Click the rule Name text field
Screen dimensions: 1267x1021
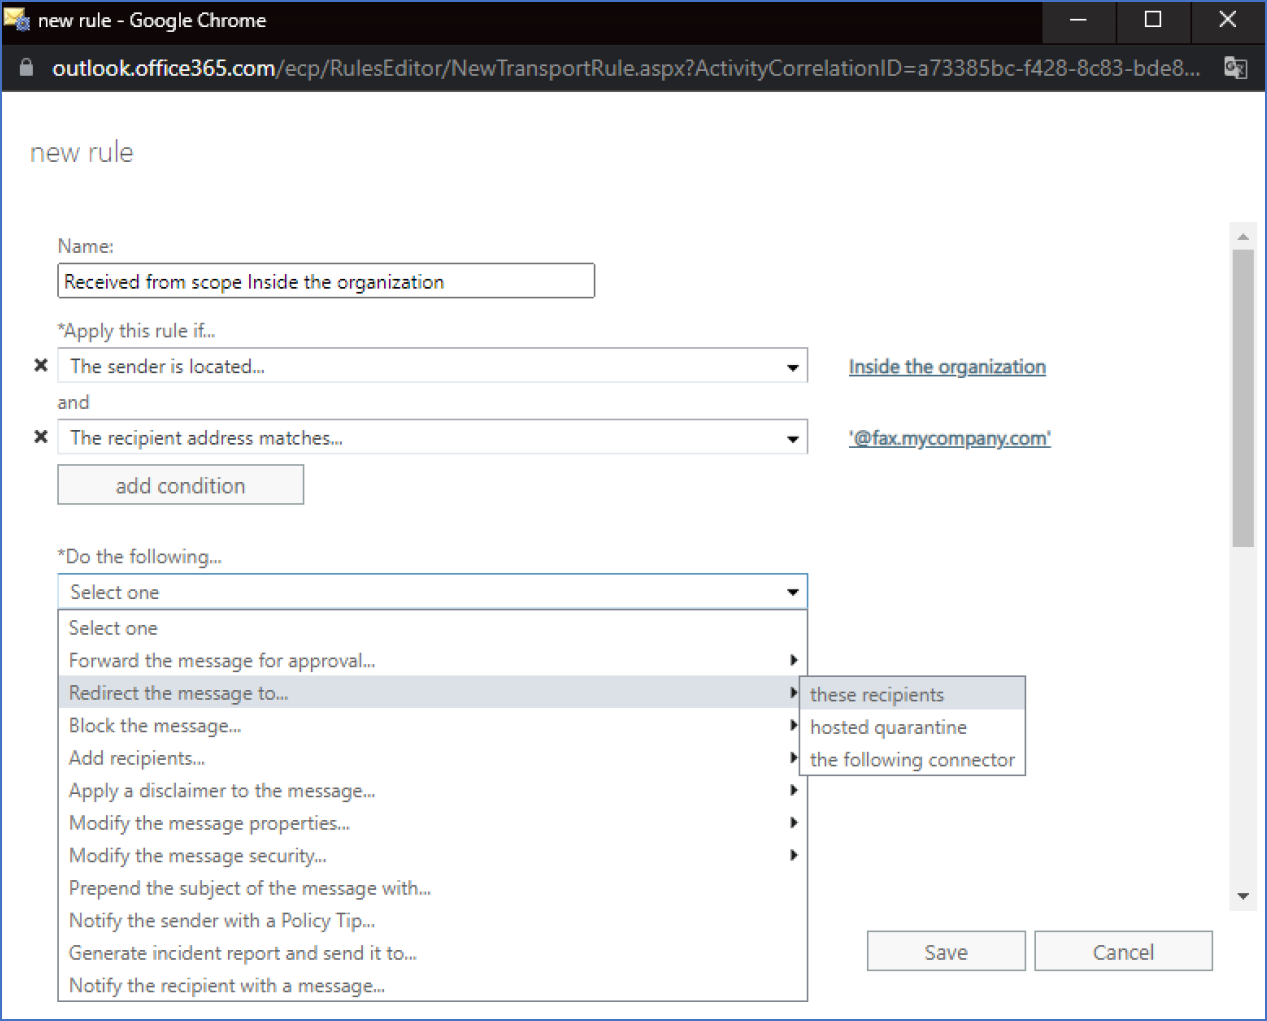coord(326,282)
